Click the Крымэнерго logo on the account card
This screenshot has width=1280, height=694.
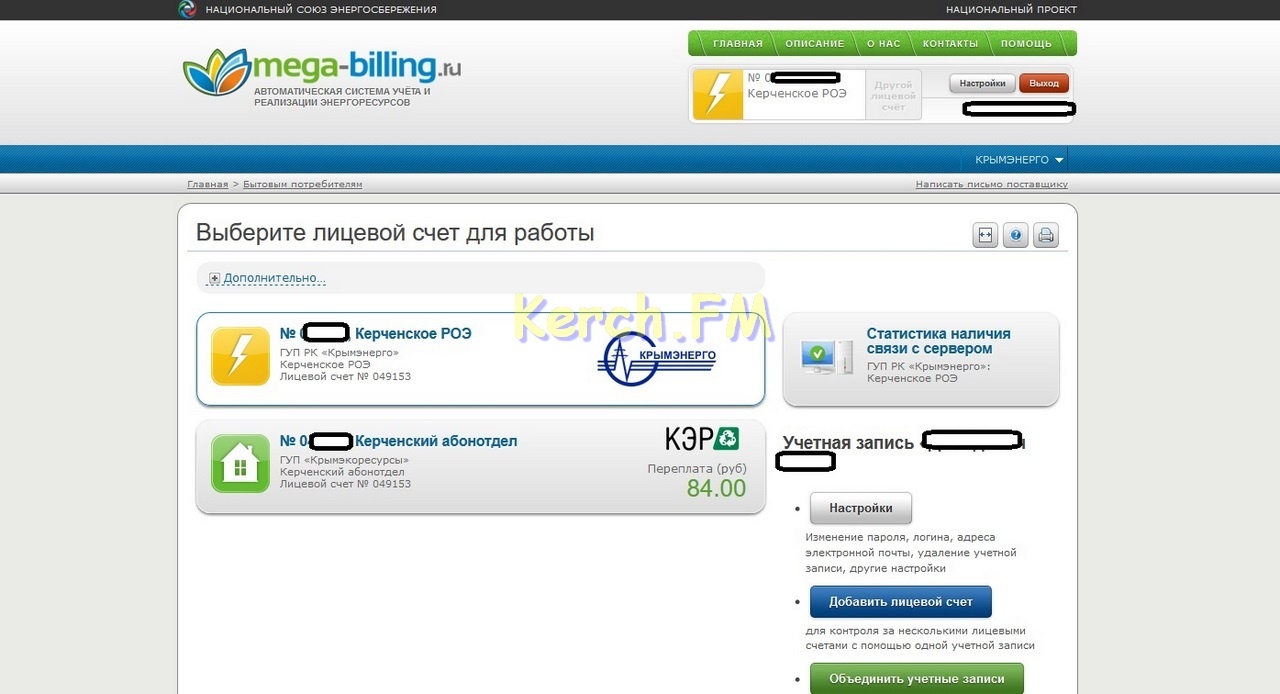pos(657,359)
